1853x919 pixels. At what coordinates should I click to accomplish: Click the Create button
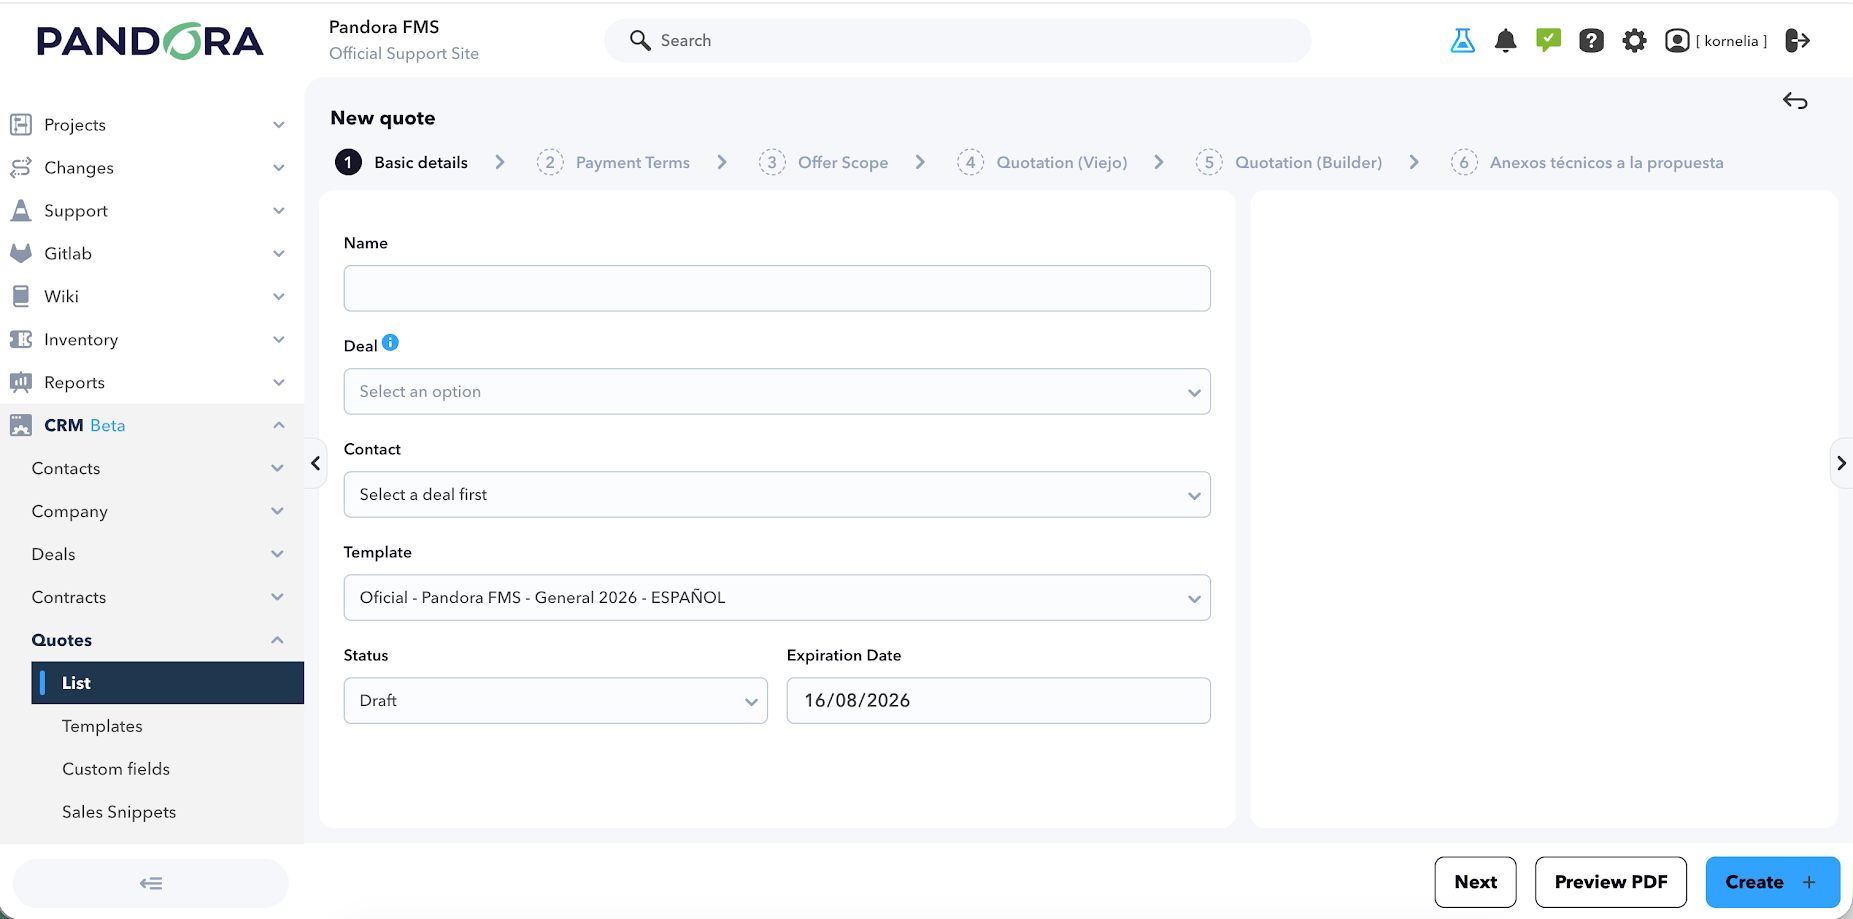pos(1772,882)
